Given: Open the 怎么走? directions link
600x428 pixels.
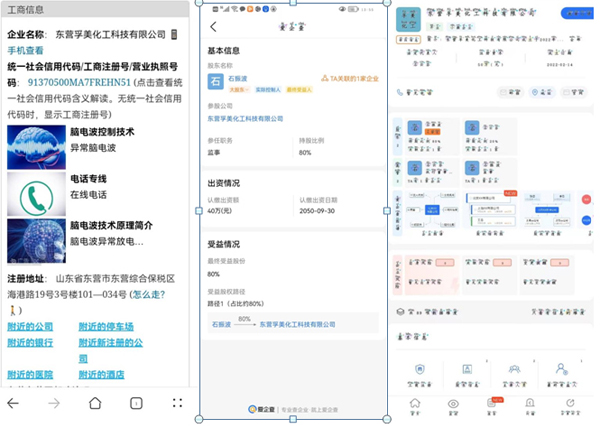Looking at the screenshot, I should click(x=148, y=295).
